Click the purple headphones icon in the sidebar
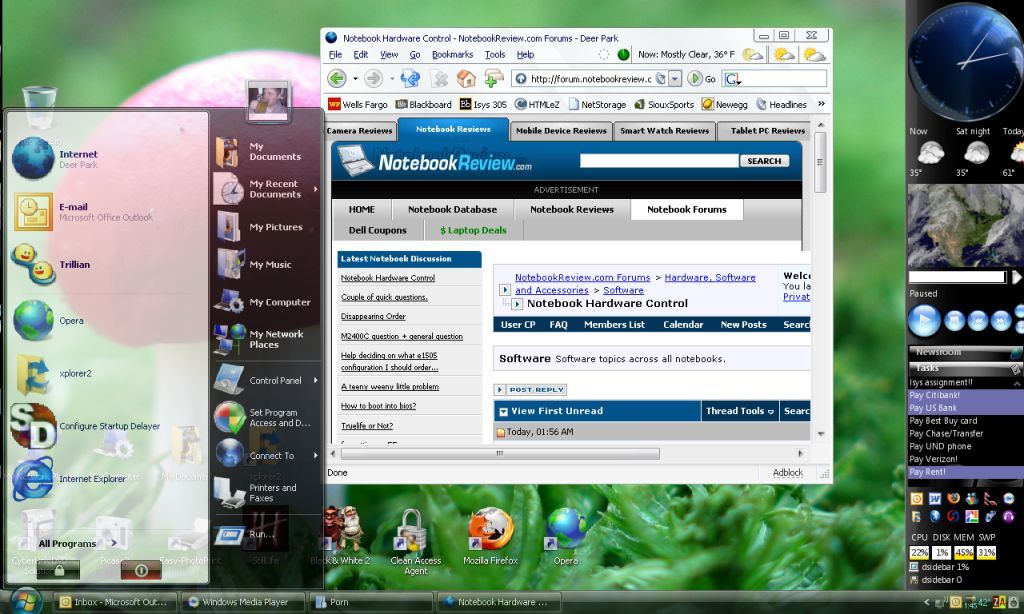Viewport: 1024px width, 614px height. click(x=1008, y=517)
